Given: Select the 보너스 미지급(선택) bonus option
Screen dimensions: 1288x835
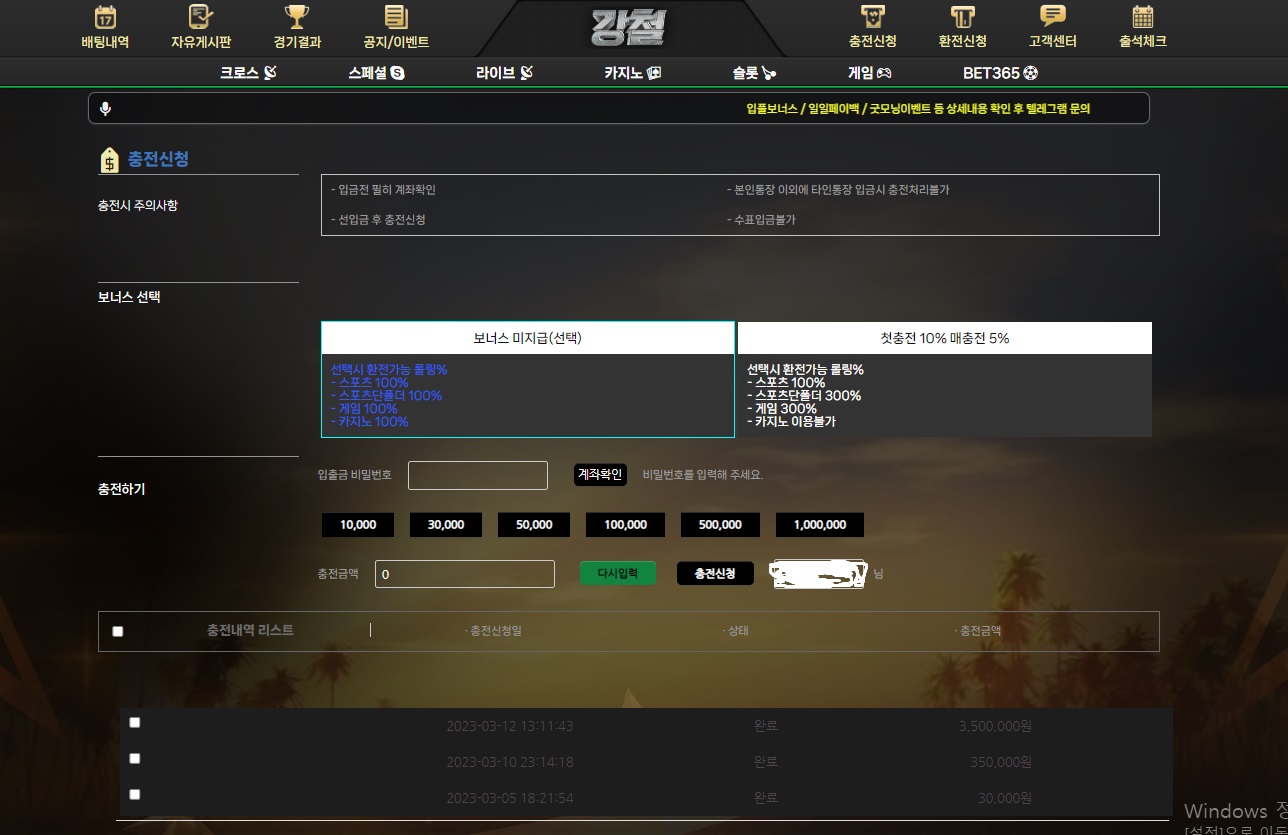Looking at the screenshot, I should pyautogui.click(x=527, y=338).
